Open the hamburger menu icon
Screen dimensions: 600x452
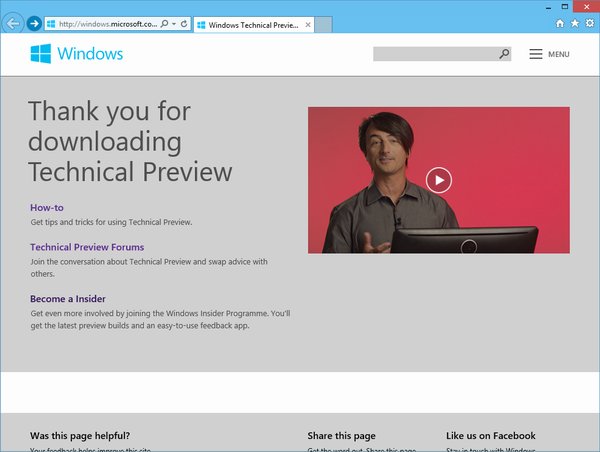pyautogui.click(x=536, y=54)
